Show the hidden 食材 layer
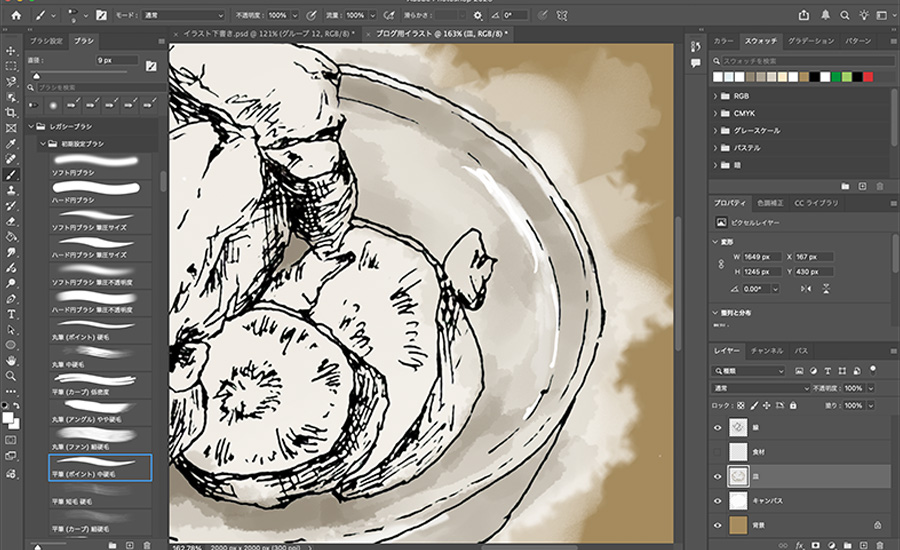The image size is (900, 550). pyautogui.click(x=717, y=451)
